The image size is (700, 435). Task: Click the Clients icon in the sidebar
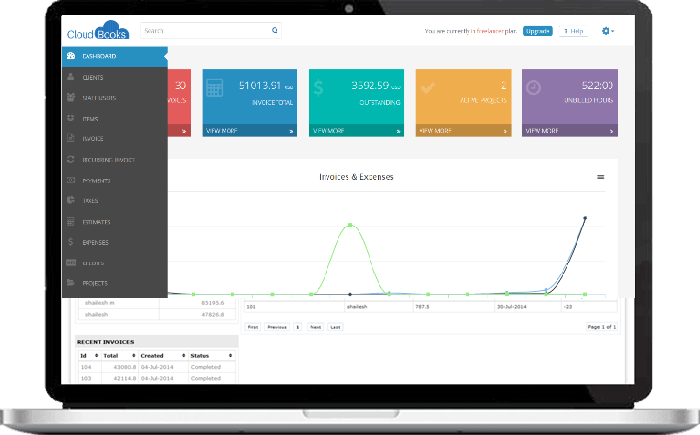point(70,77)
